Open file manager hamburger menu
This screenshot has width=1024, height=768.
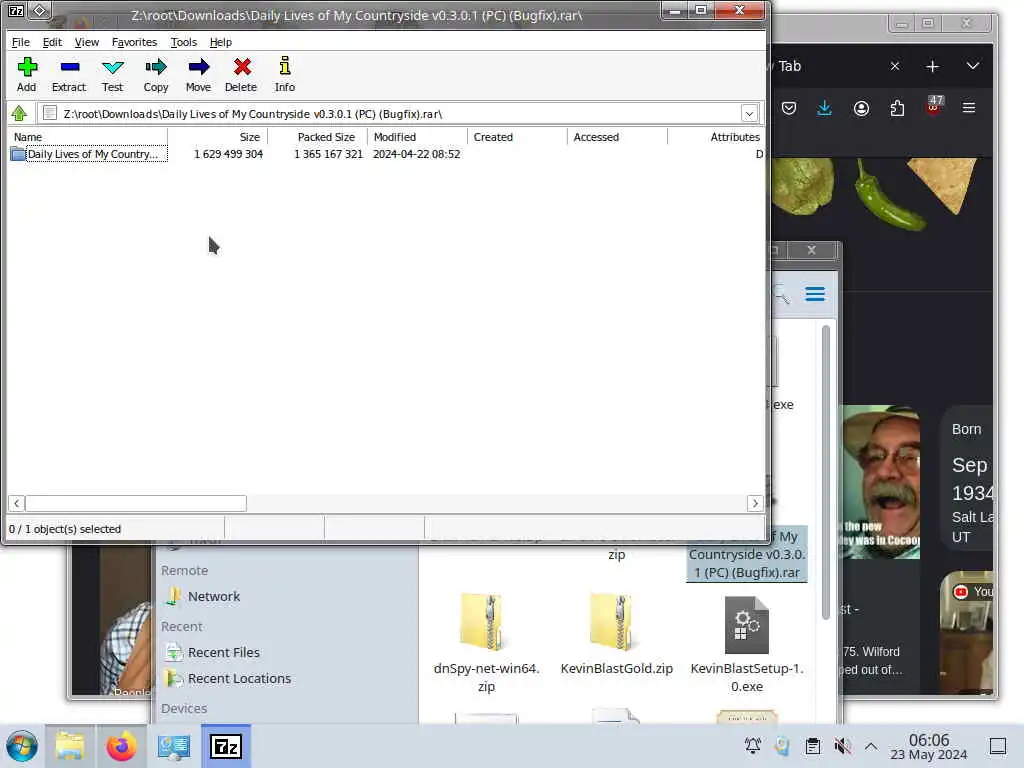814,294
